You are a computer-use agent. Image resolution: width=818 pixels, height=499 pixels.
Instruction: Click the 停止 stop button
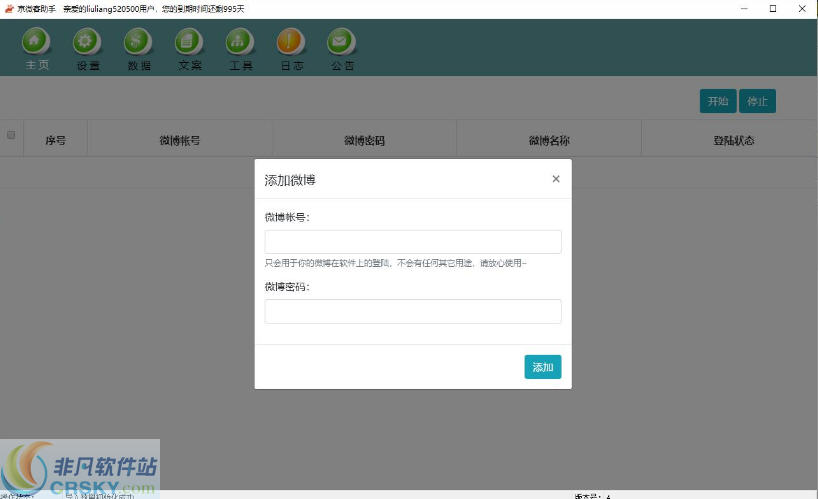757,101
